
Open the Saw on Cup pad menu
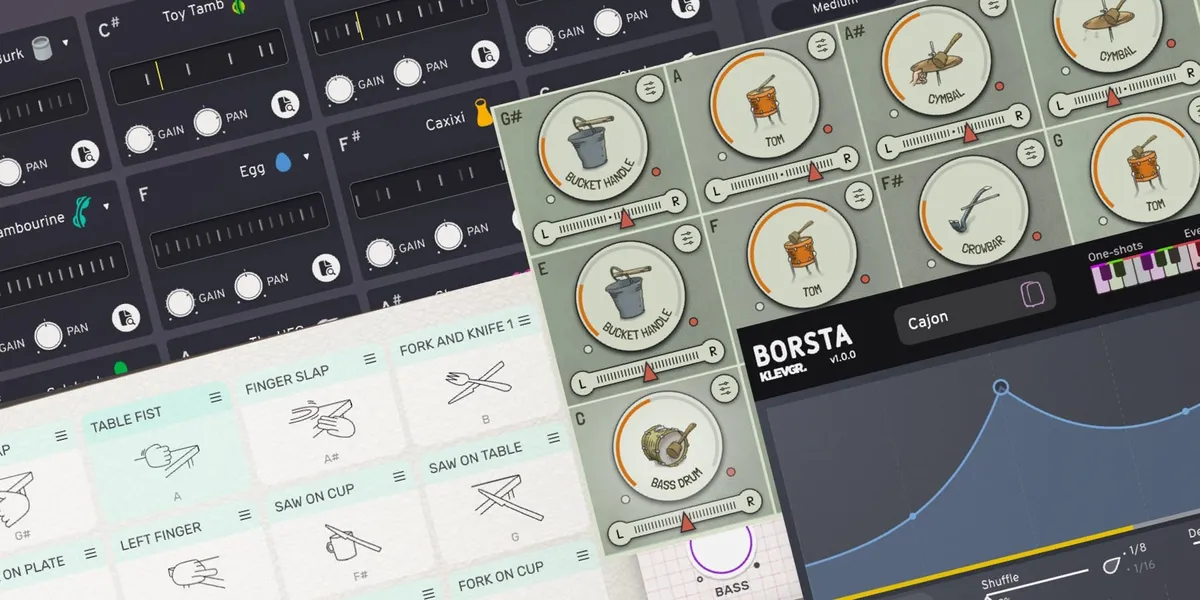tap(398, 478)
